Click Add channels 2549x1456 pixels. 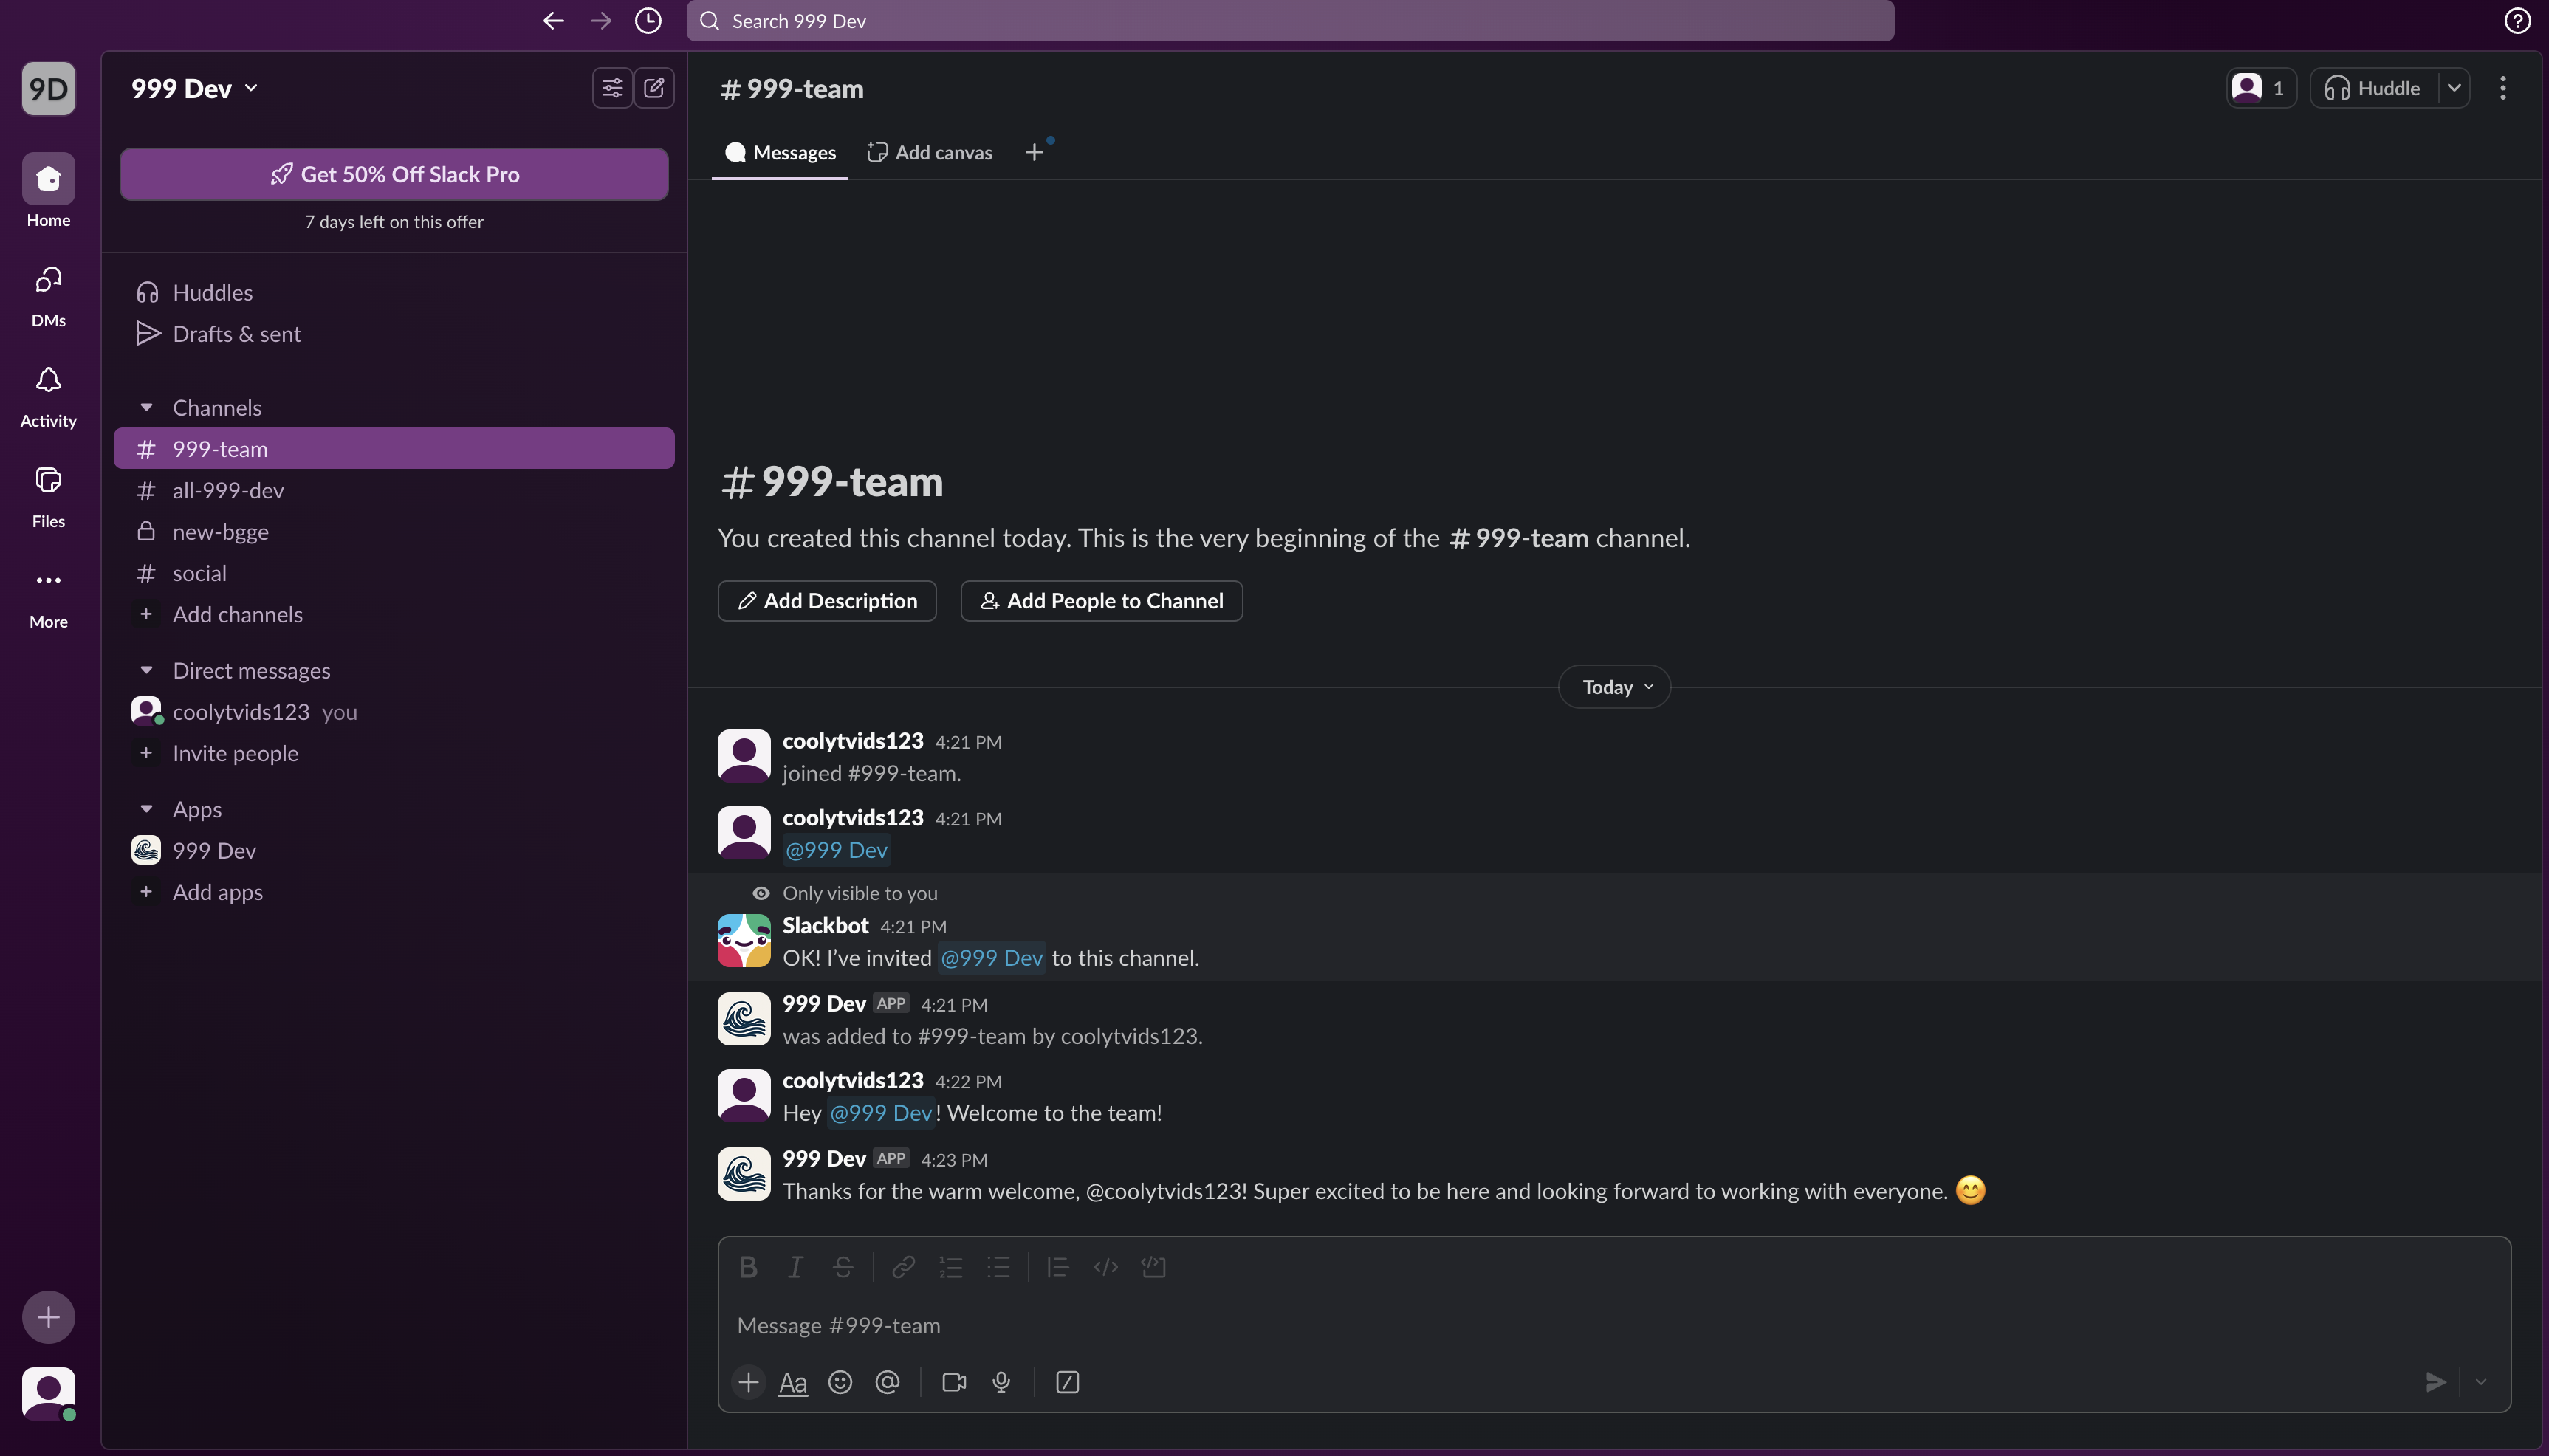[x=394, y=614]
